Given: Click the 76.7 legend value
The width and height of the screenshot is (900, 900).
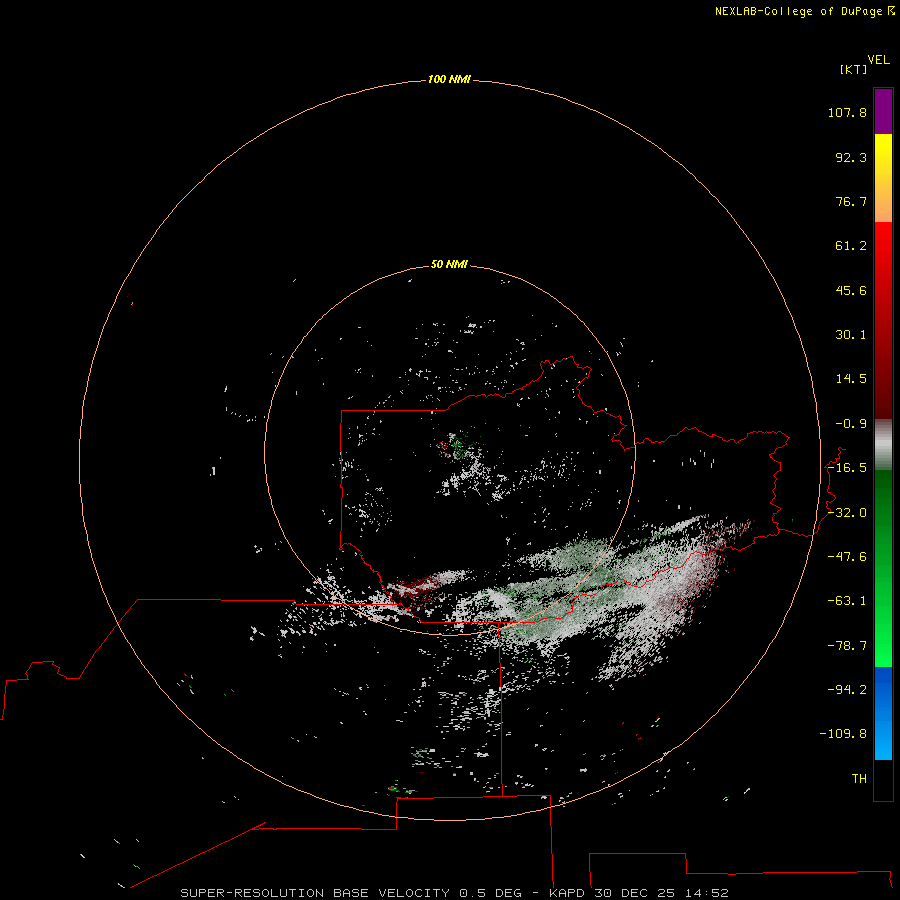Looking at the screenshot, I should (851, 201).
